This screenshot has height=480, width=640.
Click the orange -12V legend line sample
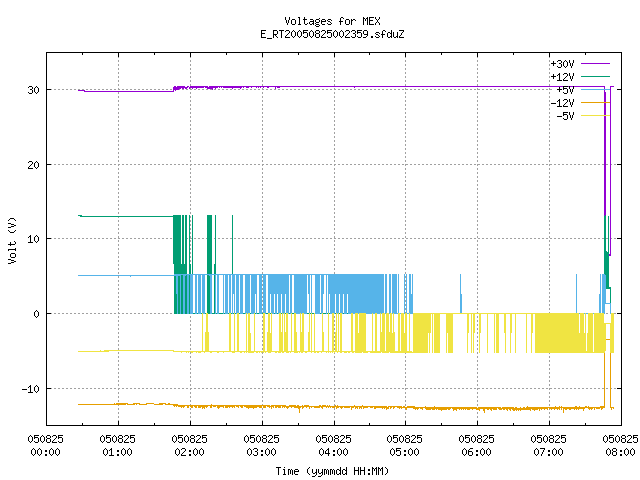coord(595,102)
